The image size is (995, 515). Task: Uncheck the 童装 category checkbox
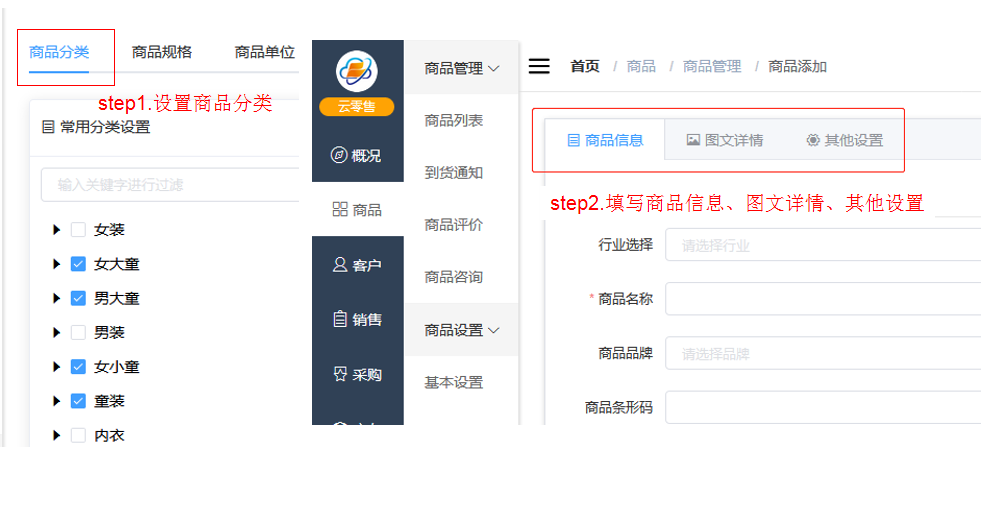tap(78, 401)
